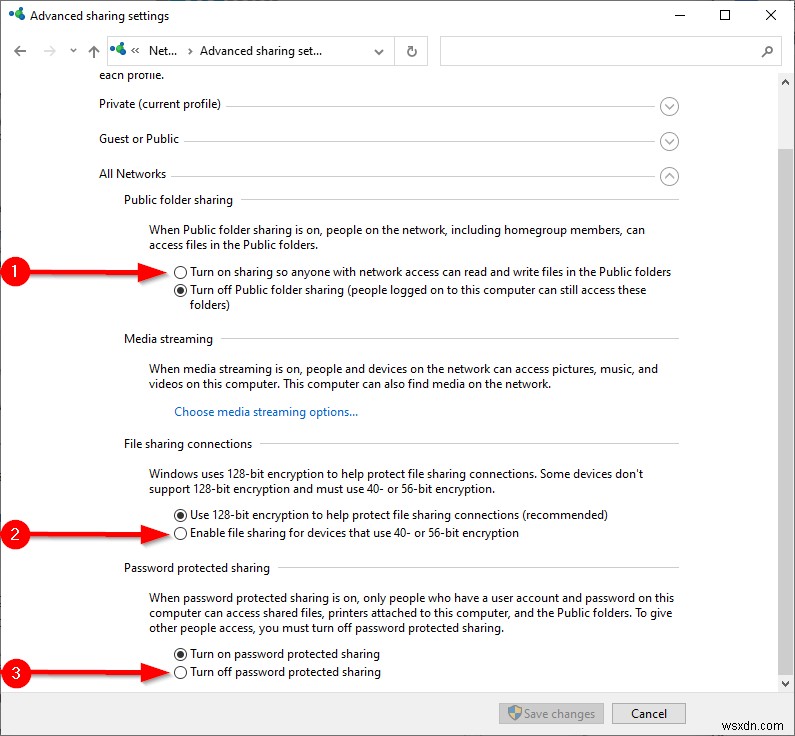Open Choose media streaming options link
This screenshot has height=736, width=795.
pyautogui.click(x=266, y=412)
